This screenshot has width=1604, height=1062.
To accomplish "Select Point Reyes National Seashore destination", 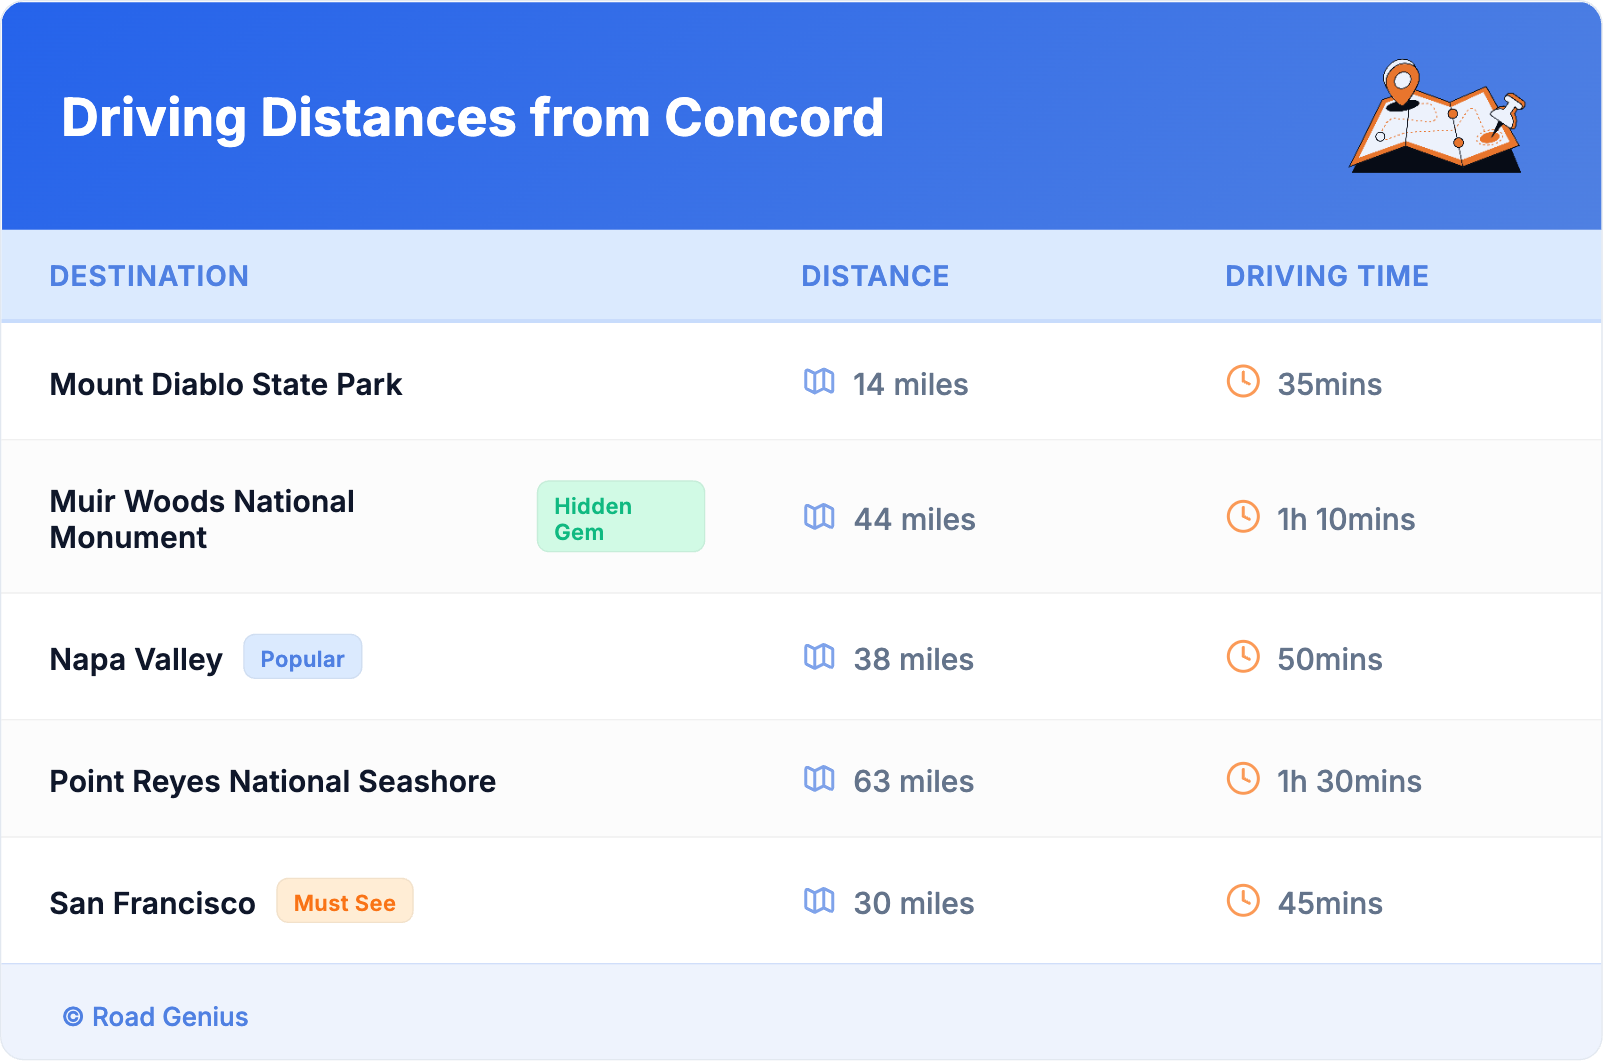I will 273,781.
